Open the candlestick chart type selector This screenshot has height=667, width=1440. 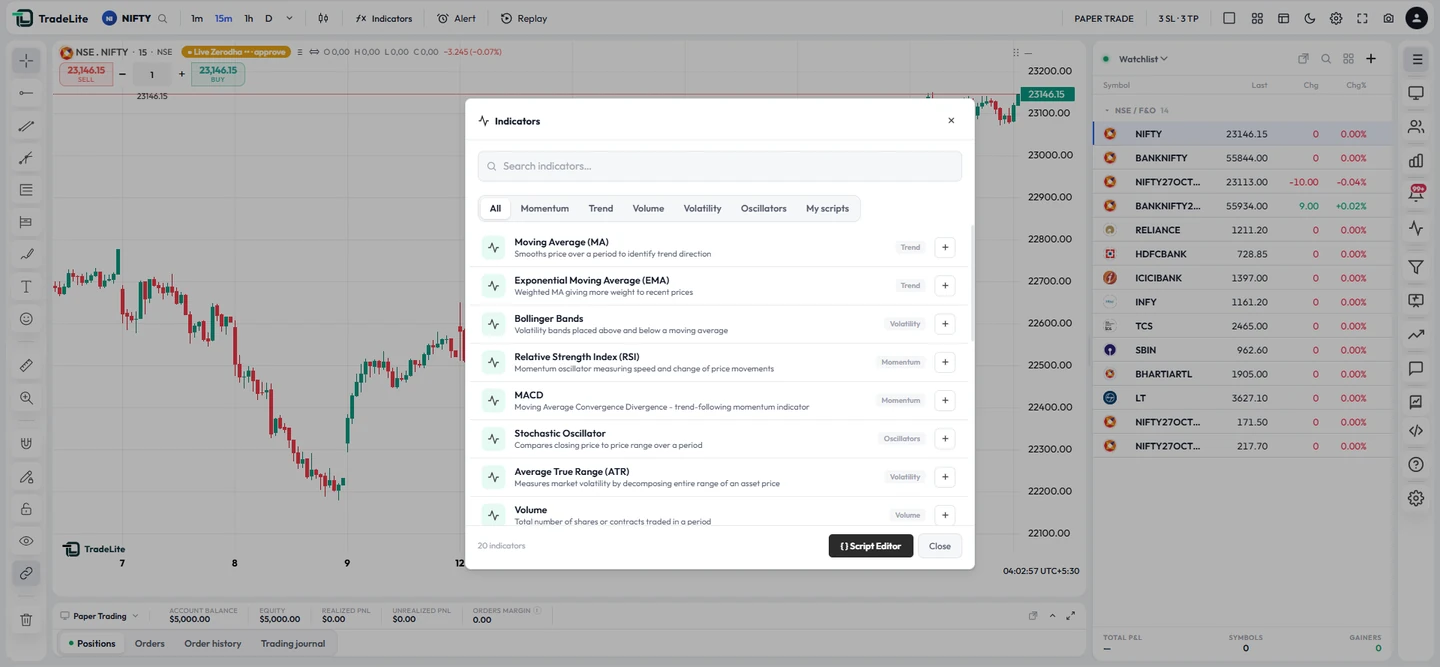click(x=323, y=18)
